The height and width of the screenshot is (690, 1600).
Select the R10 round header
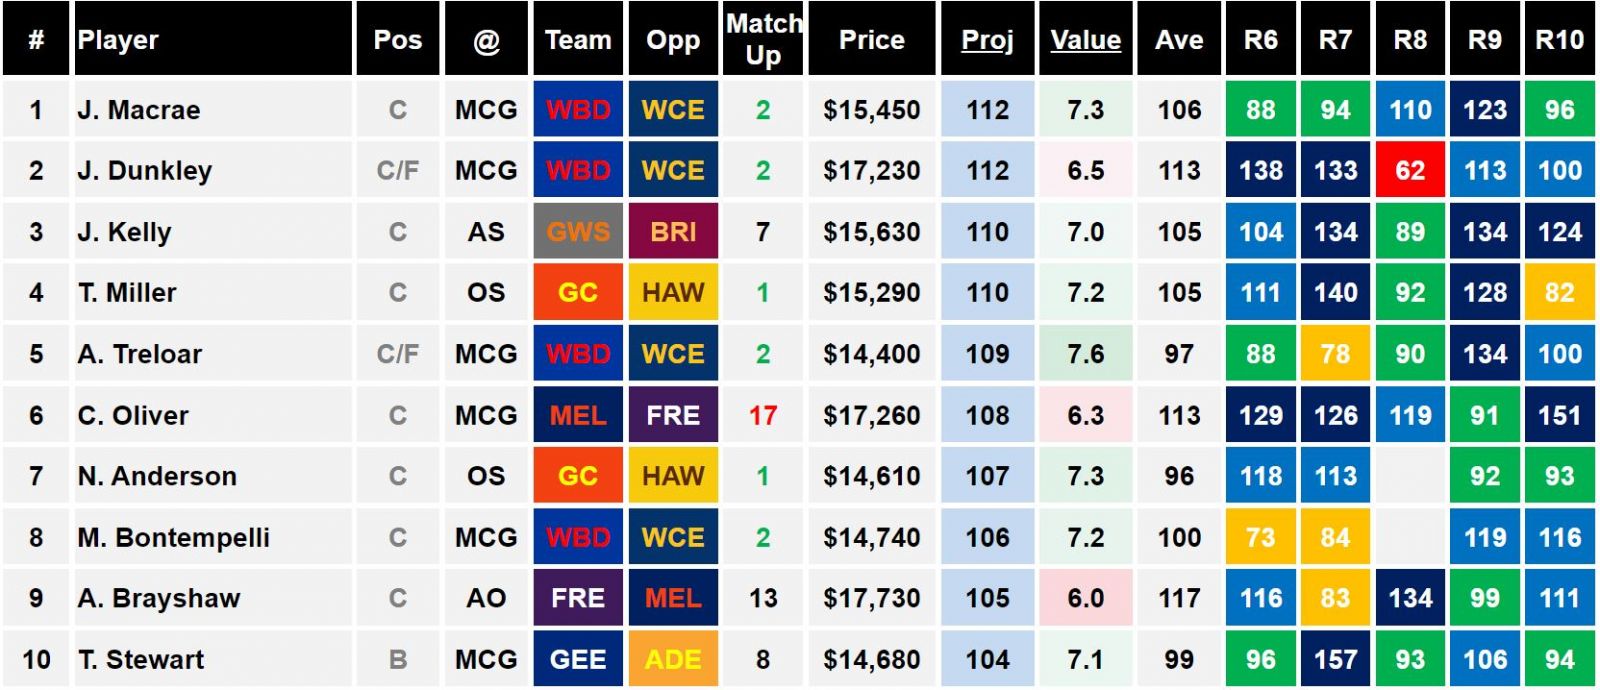(x=1559, y=40)
